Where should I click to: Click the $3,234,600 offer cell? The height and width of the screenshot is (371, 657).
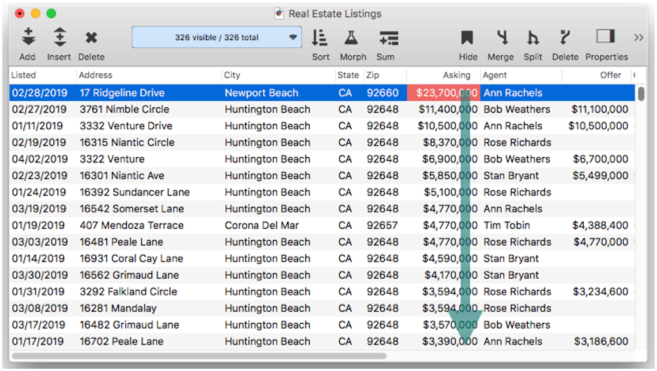pyautogui.click(x=600, y=292)
